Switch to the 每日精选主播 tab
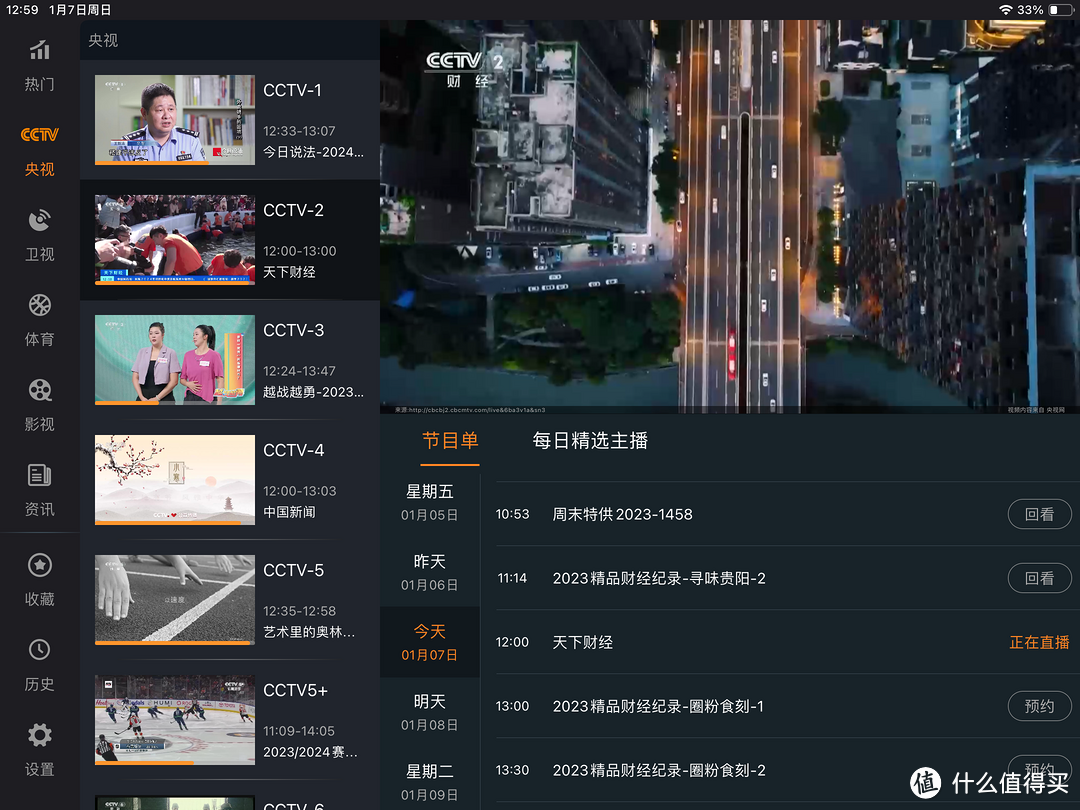 coord(590,441)
